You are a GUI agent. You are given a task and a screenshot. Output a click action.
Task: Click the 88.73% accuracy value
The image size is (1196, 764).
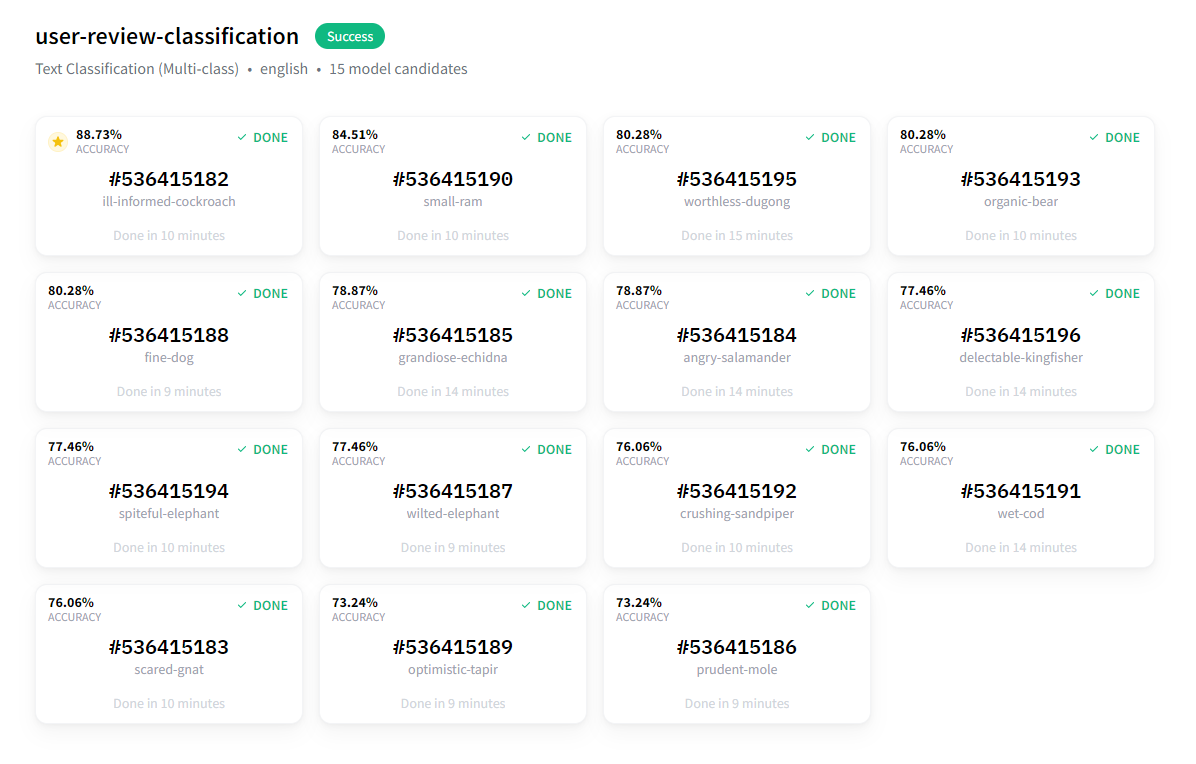(x=99, y=134)
